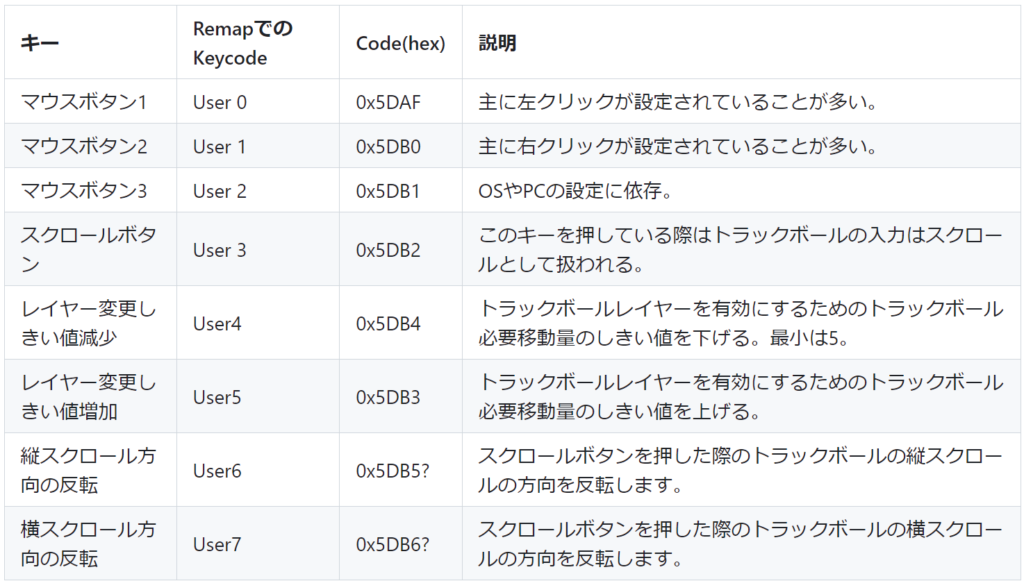
Task: Click the キー column header
Action: 40,45
